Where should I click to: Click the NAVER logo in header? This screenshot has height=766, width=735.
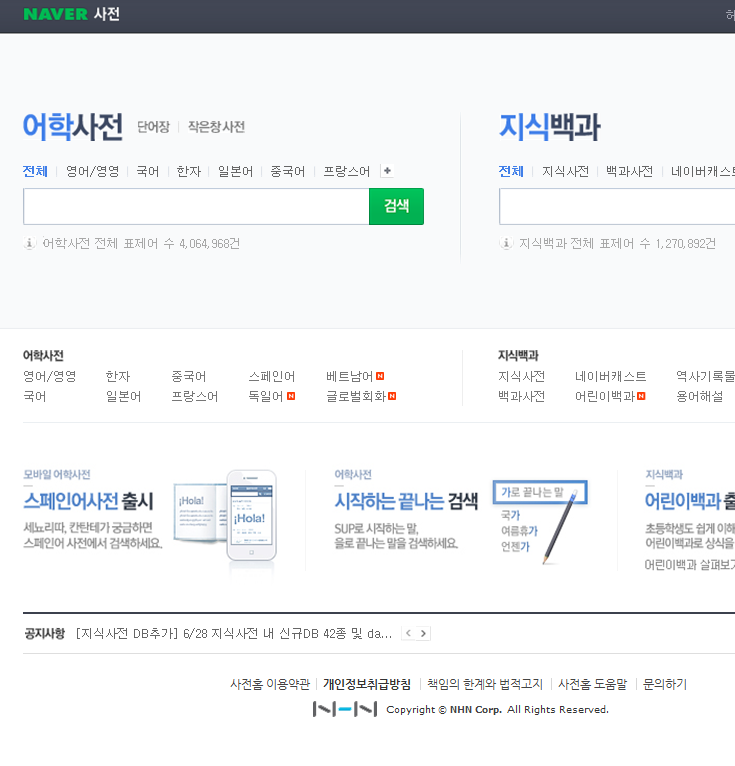pyautogui.click(x=55, y=14)
